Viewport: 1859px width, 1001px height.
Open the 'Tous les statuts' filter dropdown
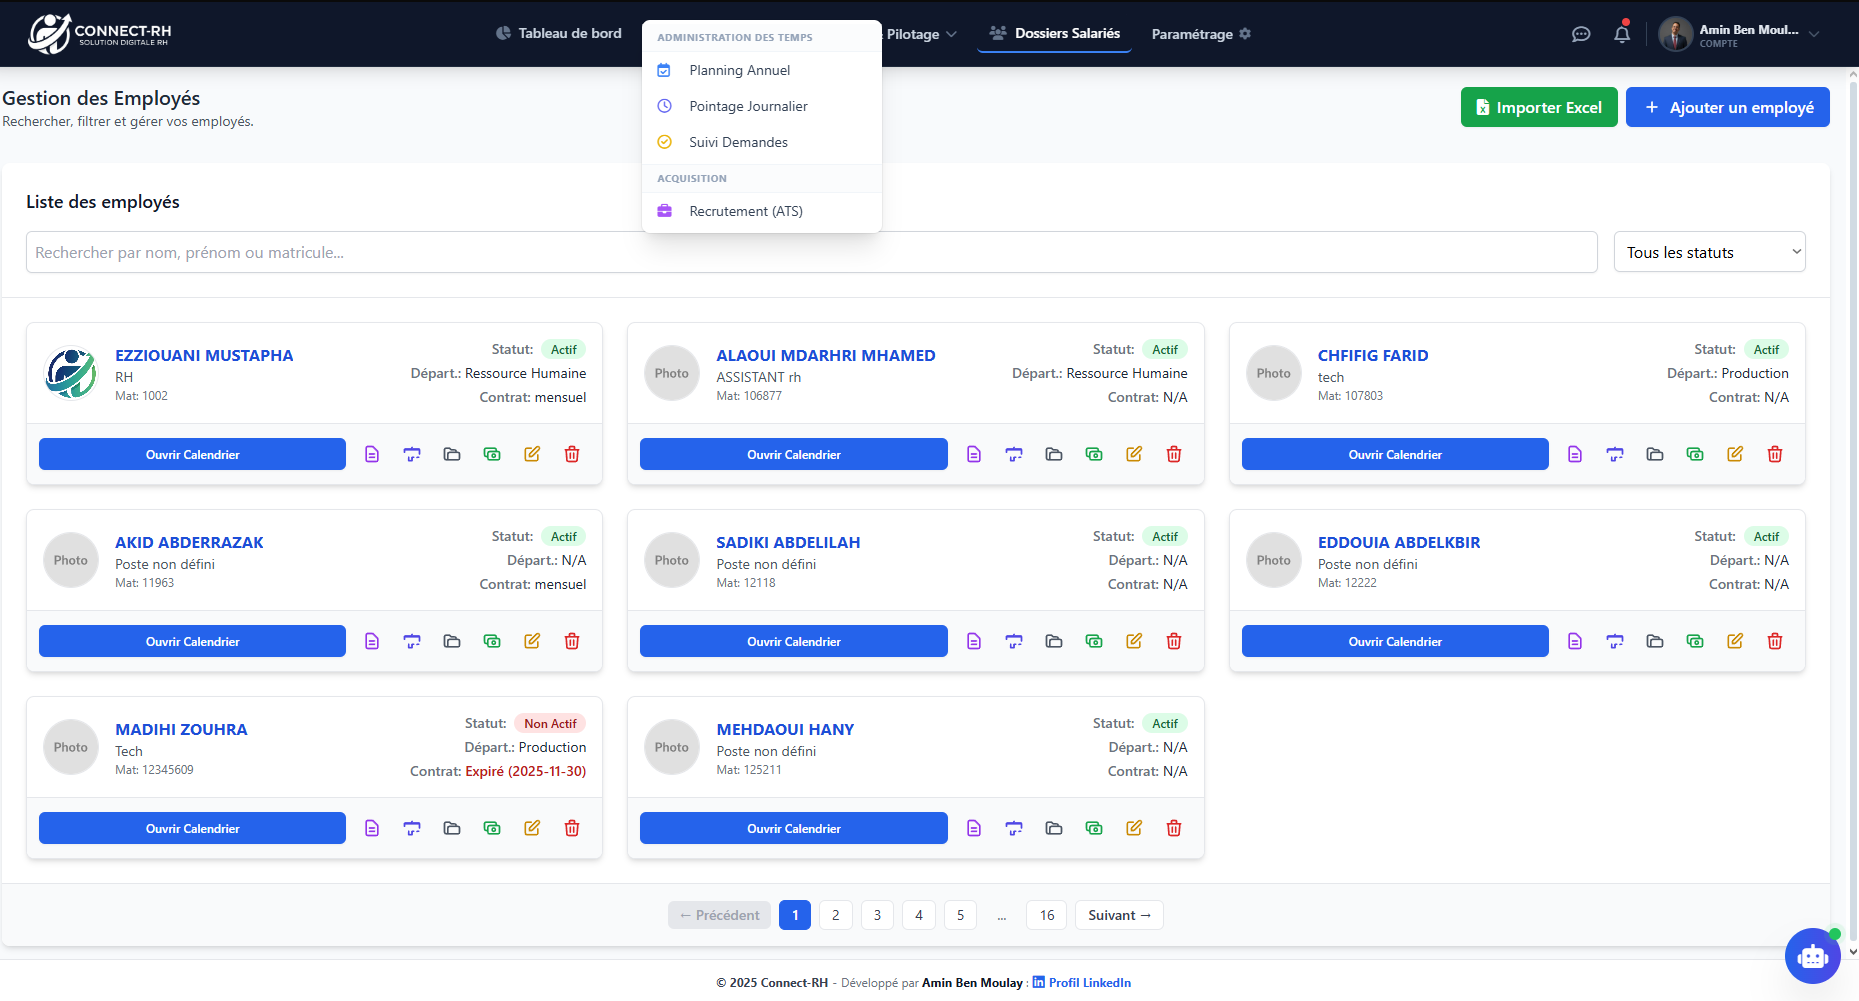pos(1709,252)
